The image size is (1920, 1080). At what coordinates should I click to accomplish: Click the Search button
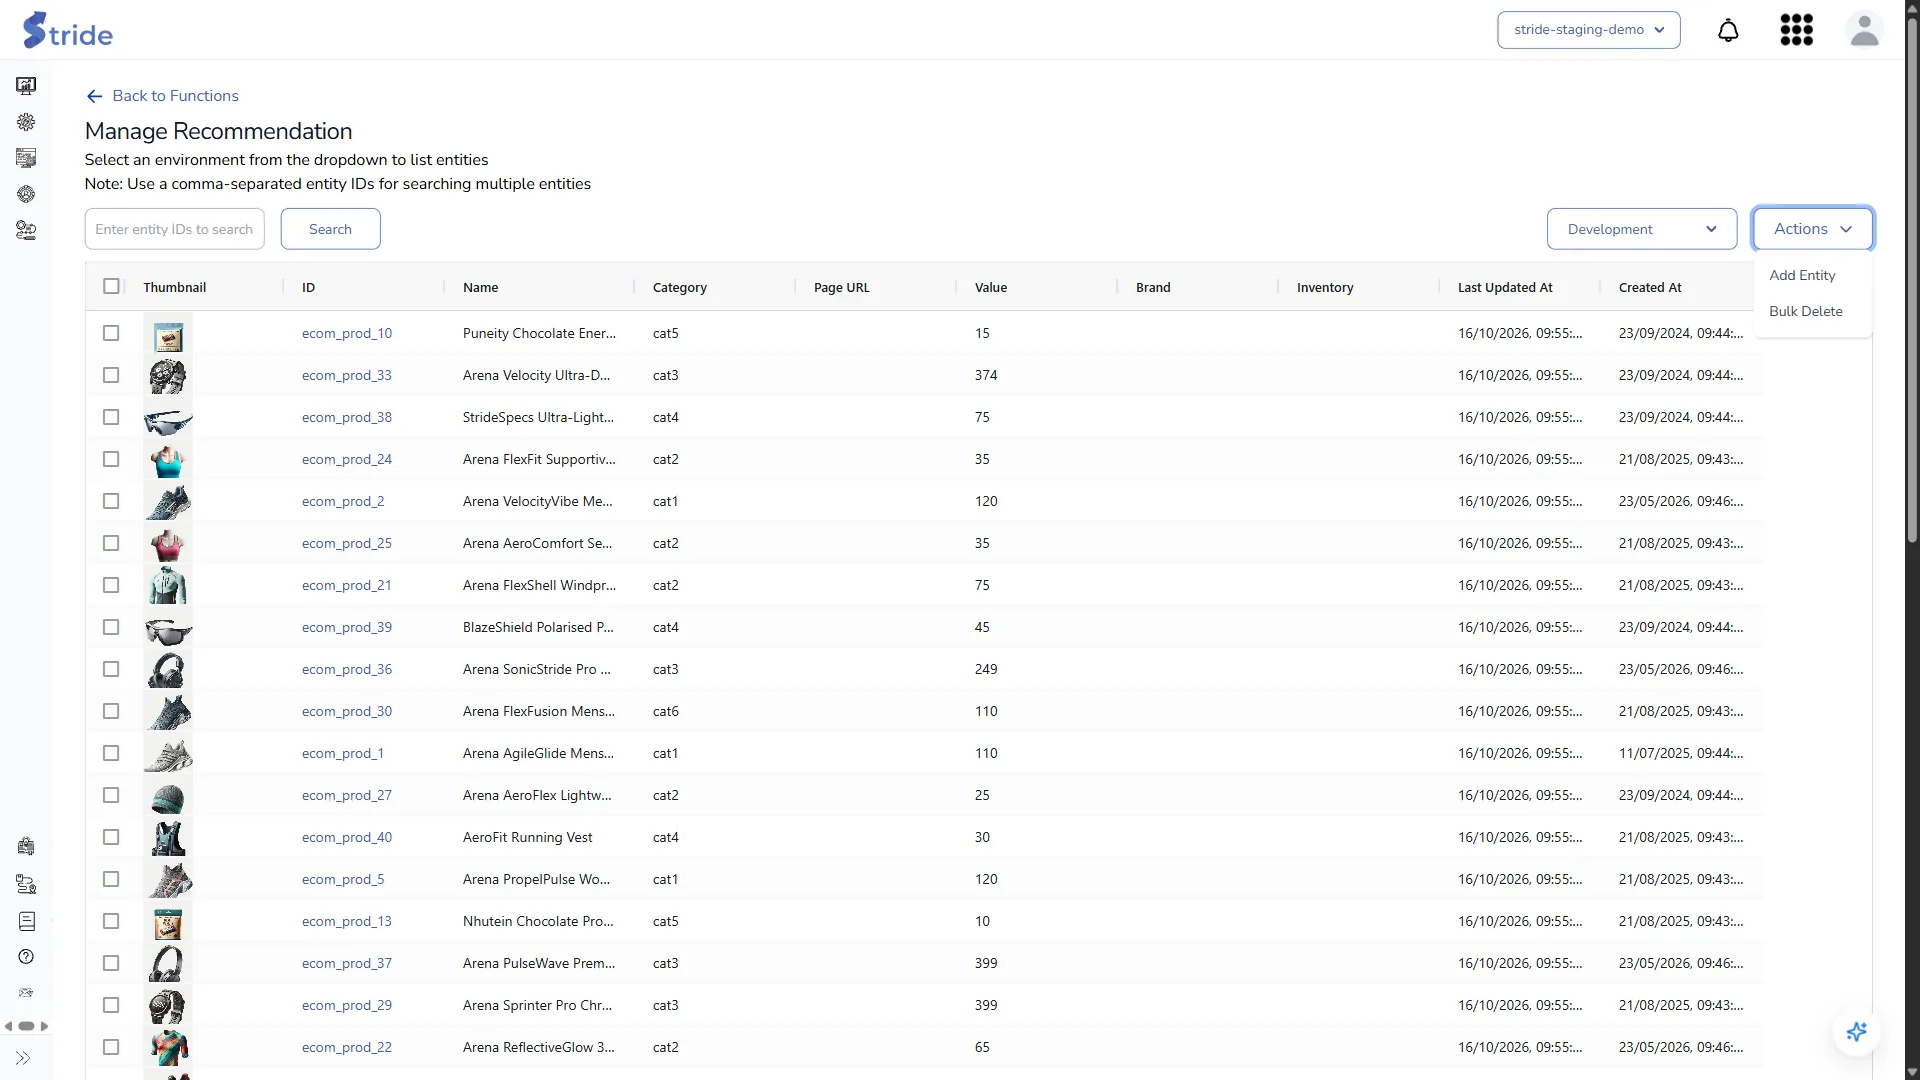[330, 229]
